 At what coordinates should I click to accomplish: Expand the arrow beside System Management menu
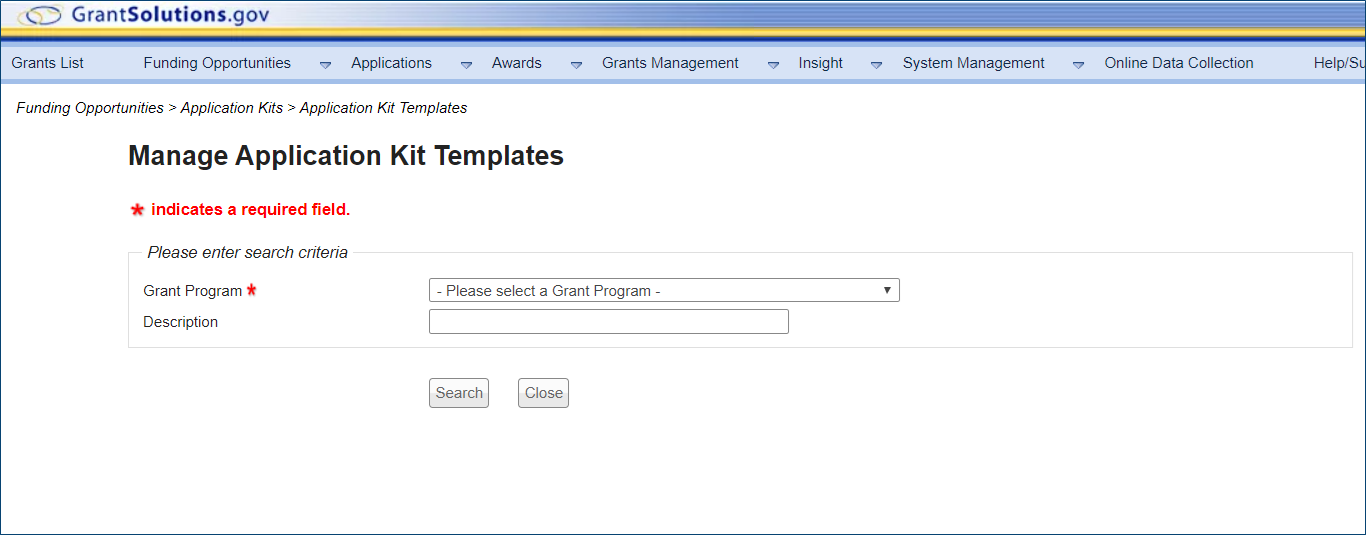[x=1078, y=65]
